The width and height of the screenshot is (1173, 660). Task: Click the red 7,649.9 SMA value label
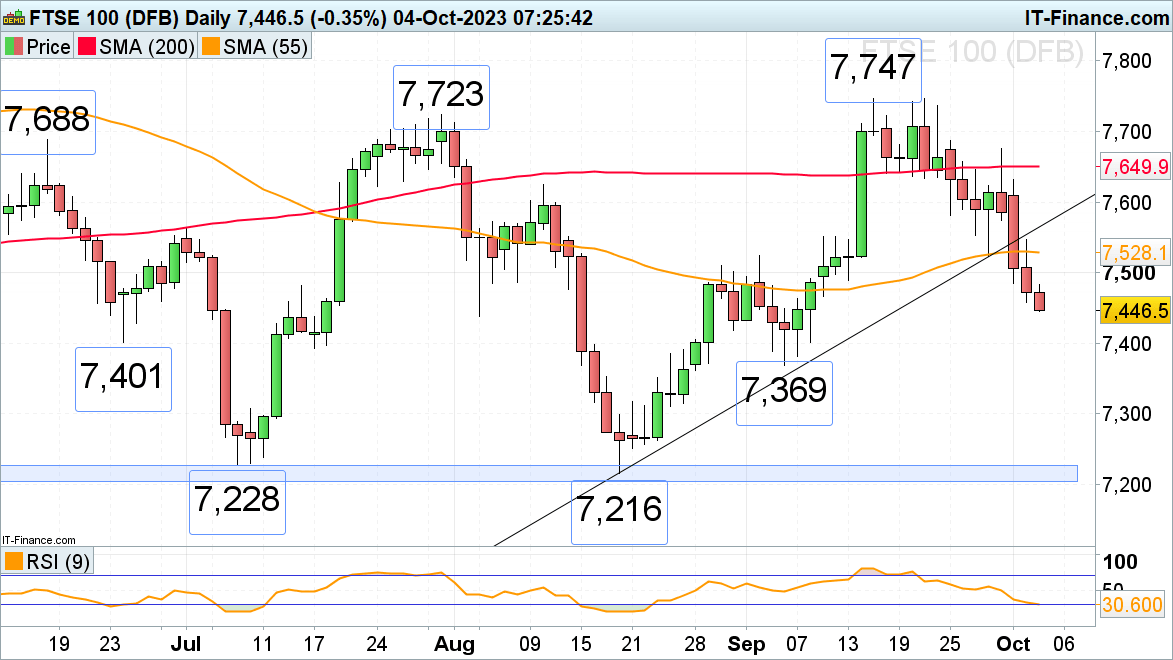[x=1135, y=166]
